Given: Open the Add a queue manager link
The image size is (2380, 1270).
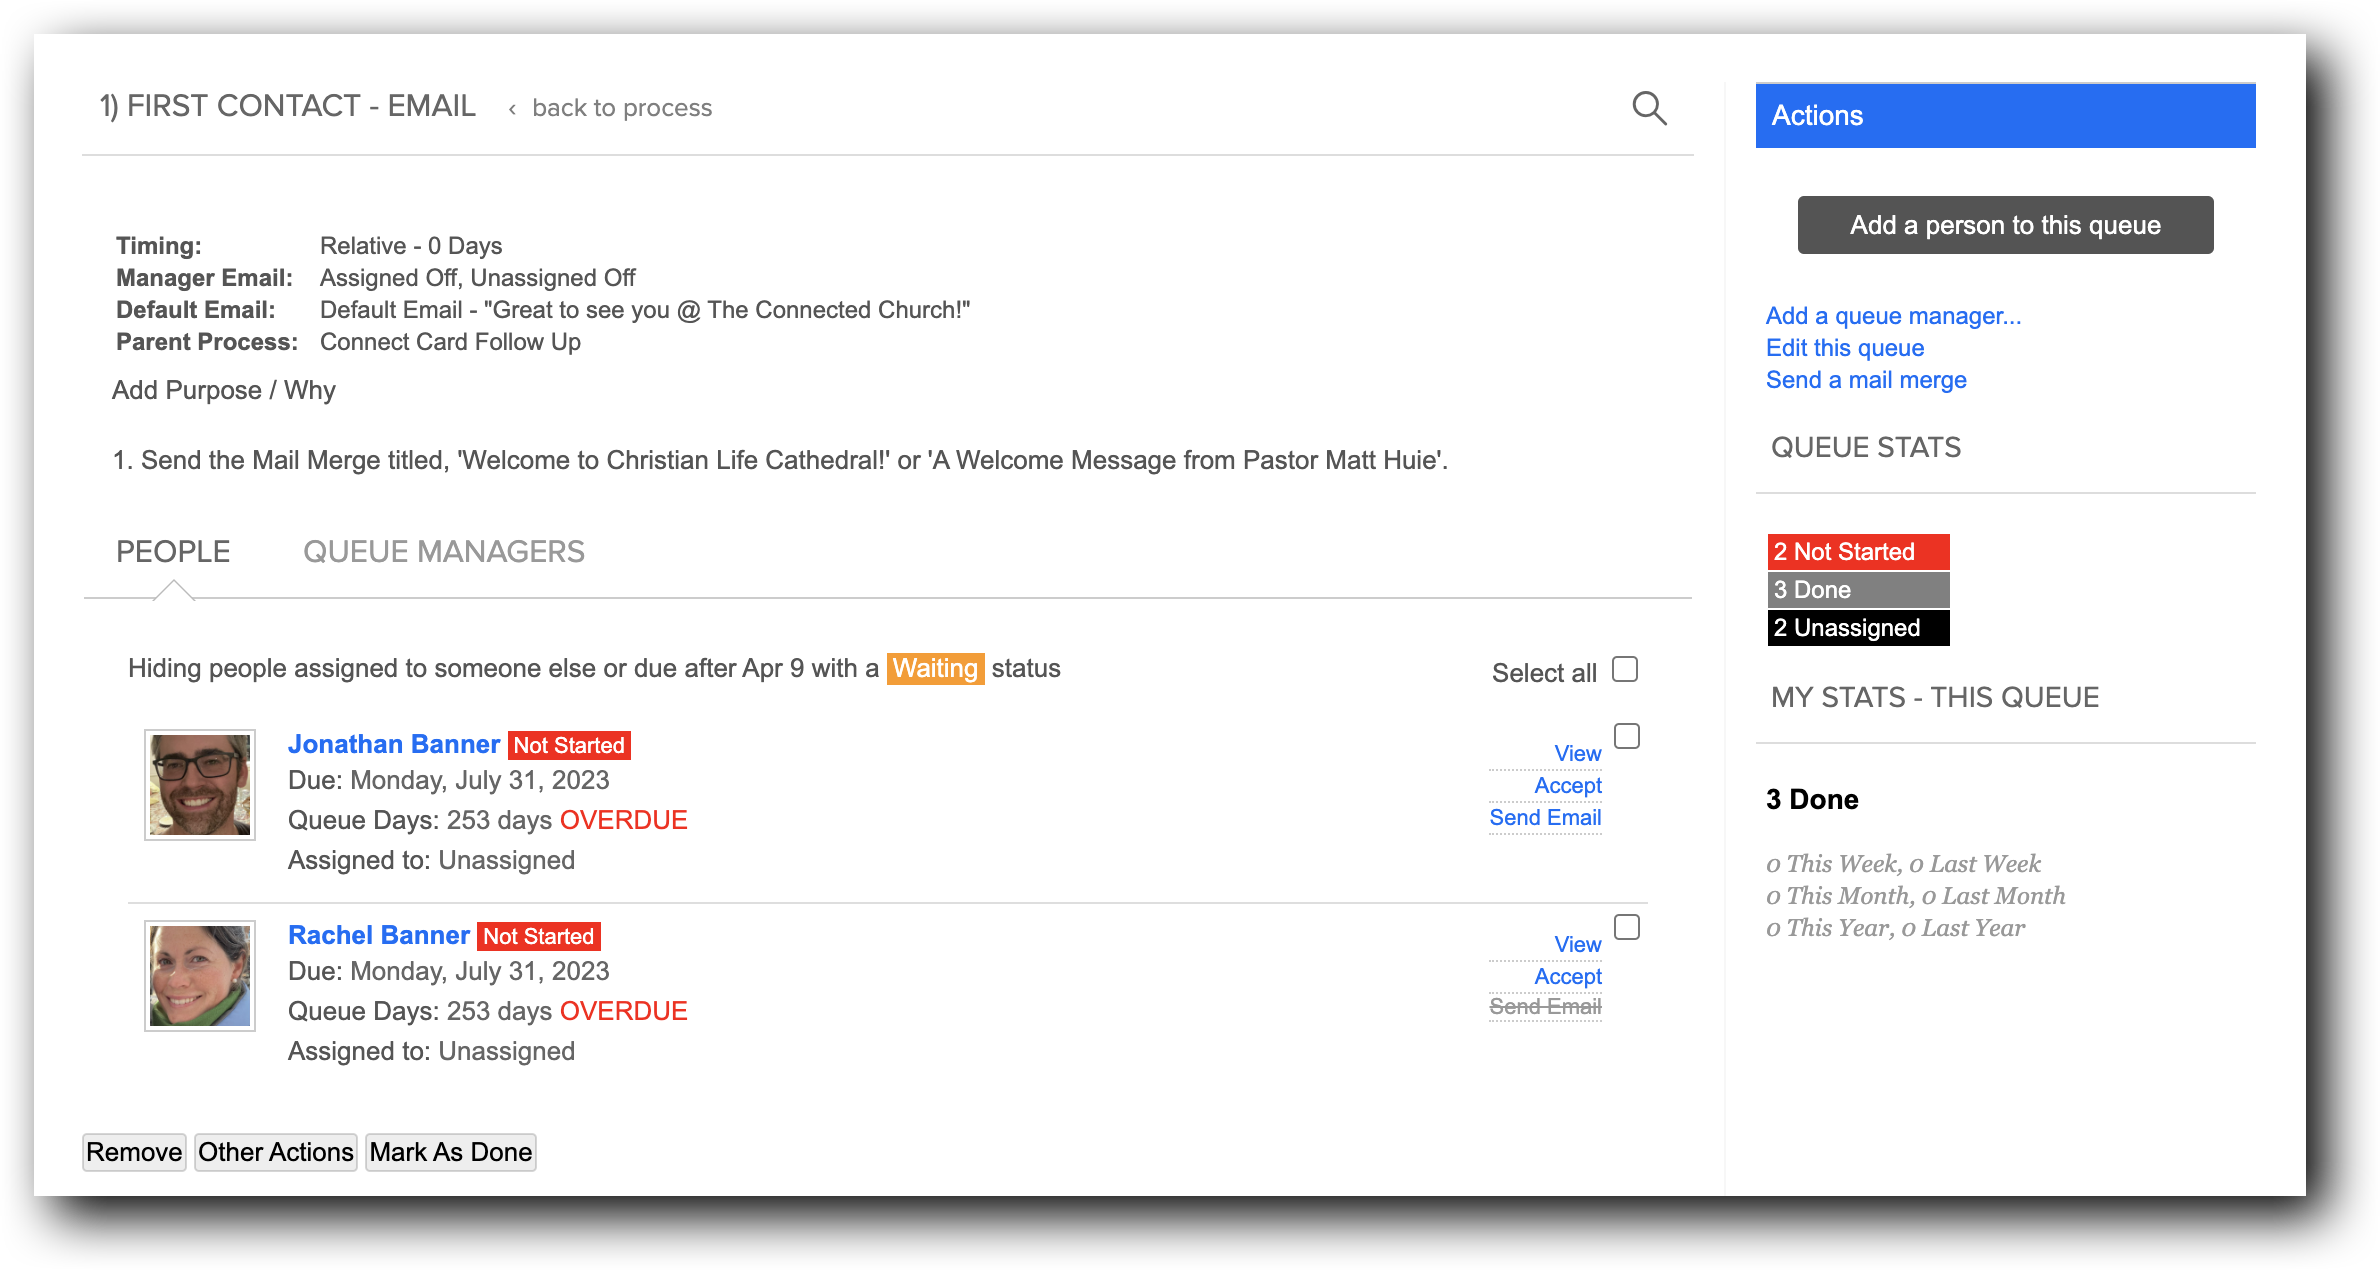Looking at the screenshot, I should click(x=1893, y=316).
